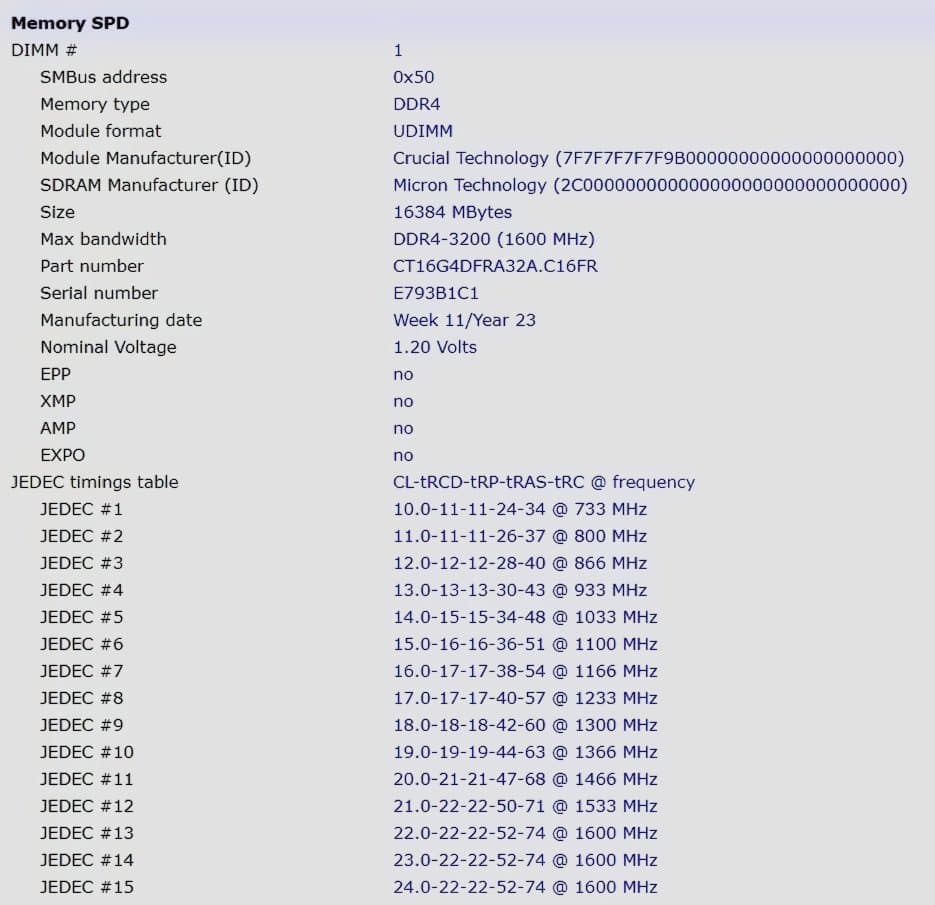
Task: Click the EPP row label
Action: pos(55,374)
